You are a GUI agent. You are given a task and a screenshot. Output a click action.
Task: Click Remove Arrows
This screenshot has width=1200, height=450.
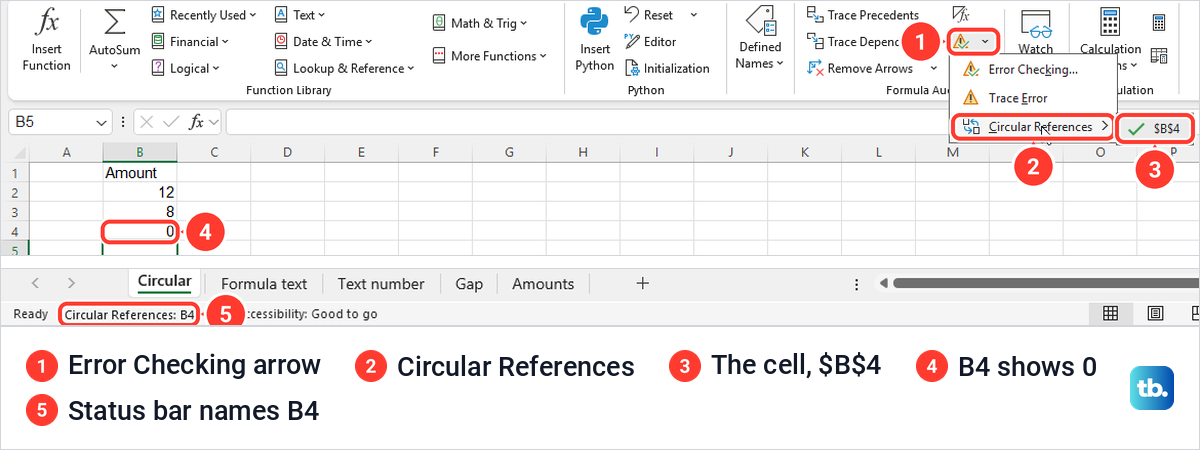[x=860, y=69]
